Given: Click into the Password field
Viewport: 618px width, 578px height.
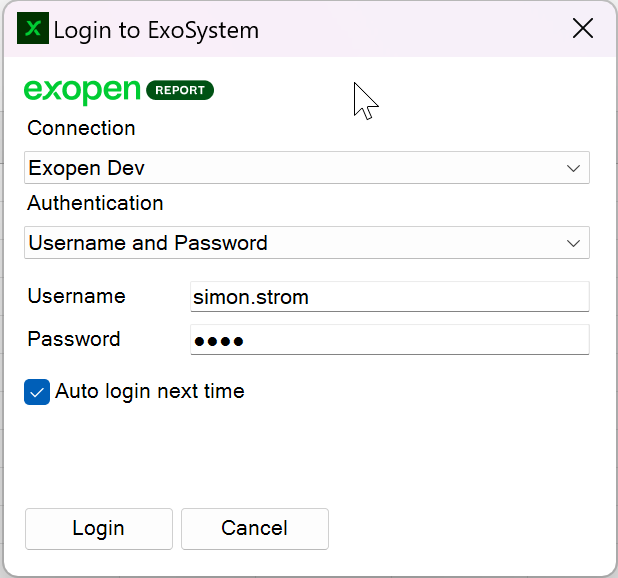Looking at the screenshot, I should (x=388, y=340).
